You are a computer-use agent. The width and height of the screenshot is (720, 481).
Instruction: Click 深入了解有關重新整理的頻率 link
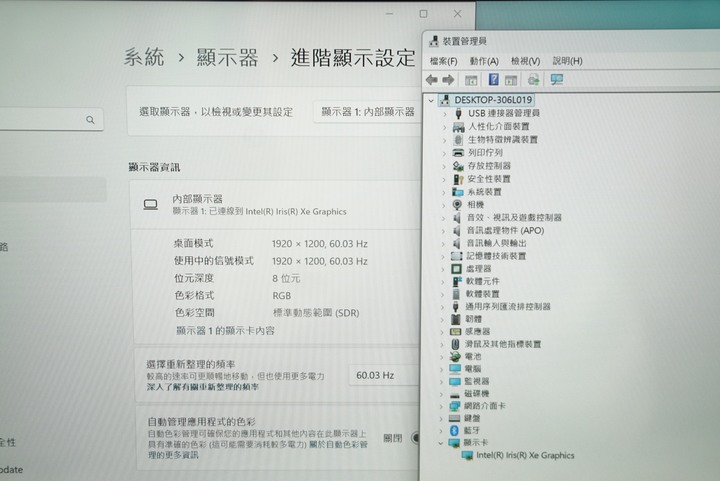click(204, 386)
